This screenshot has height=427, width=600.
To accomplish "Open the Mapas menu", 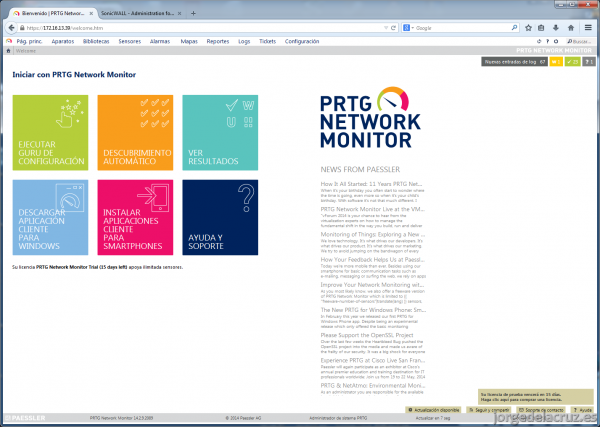I will point(189,41).
